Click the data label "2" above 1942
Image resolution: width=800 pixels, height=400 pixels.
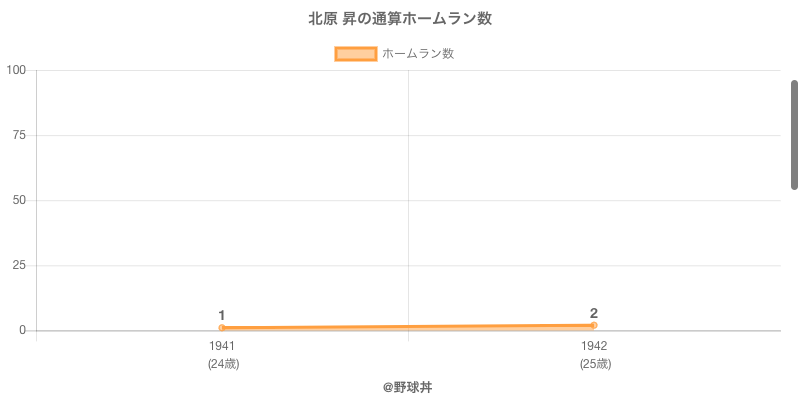tap(594, 313)
